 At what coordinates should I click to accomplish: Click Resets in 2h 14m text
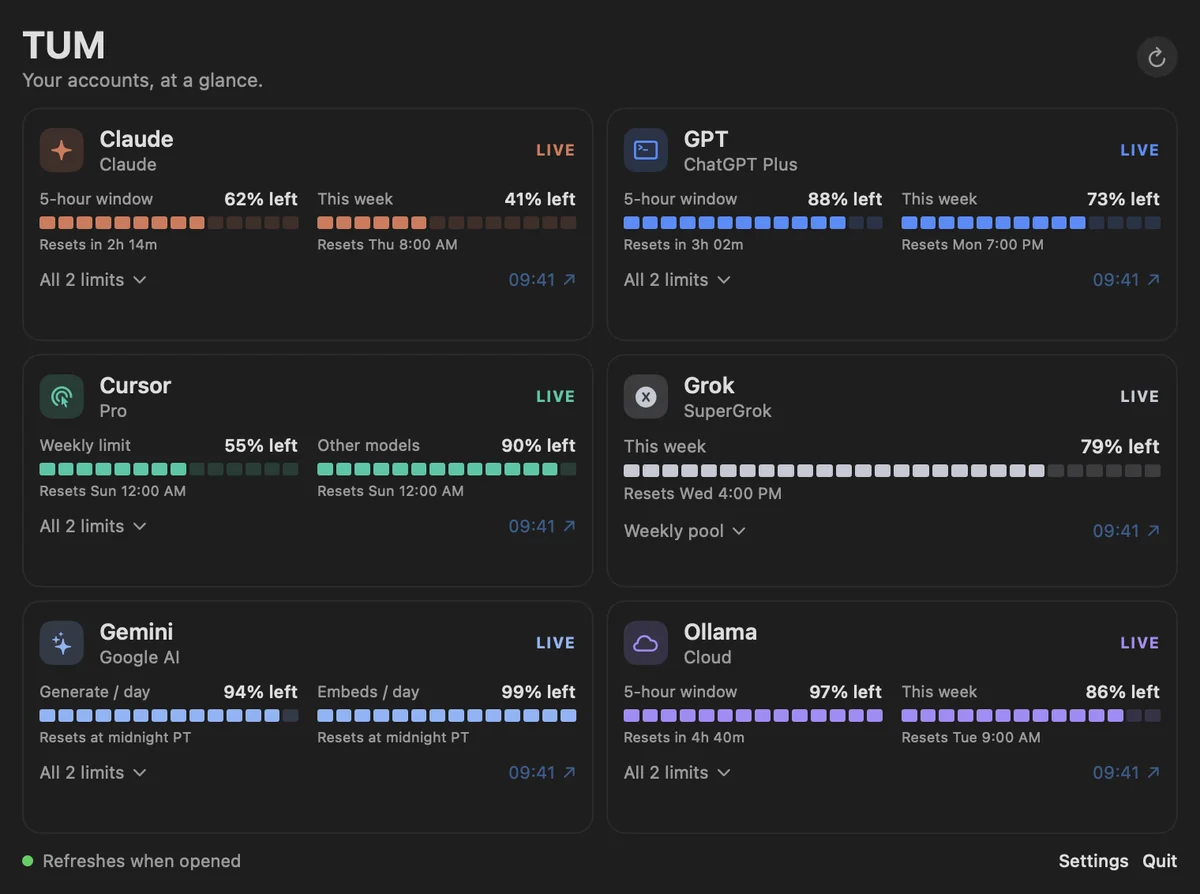(x=98, y=244)
